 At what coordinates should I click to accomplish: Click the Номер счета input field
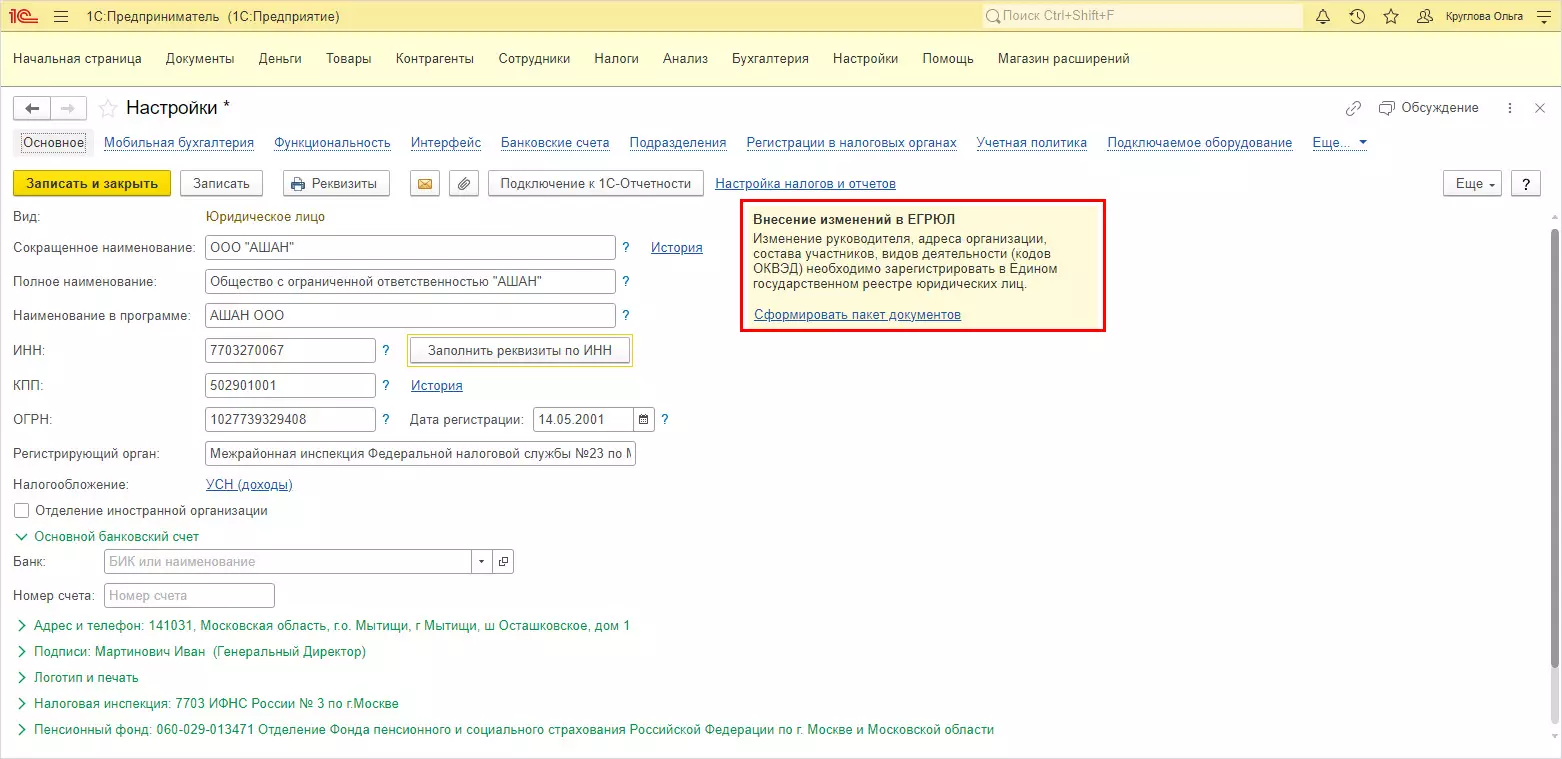click(x=189, y=596)
